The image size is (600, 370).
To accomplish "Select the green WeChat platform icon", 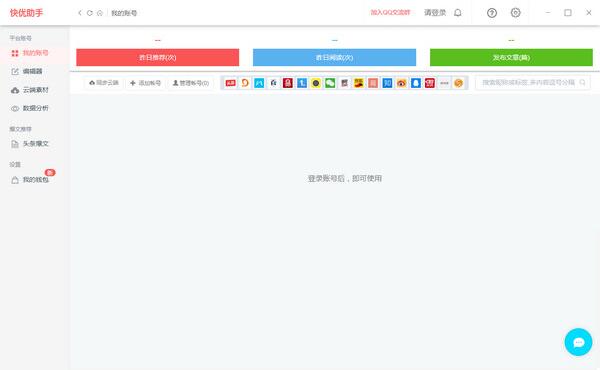I will coord(330,83).
